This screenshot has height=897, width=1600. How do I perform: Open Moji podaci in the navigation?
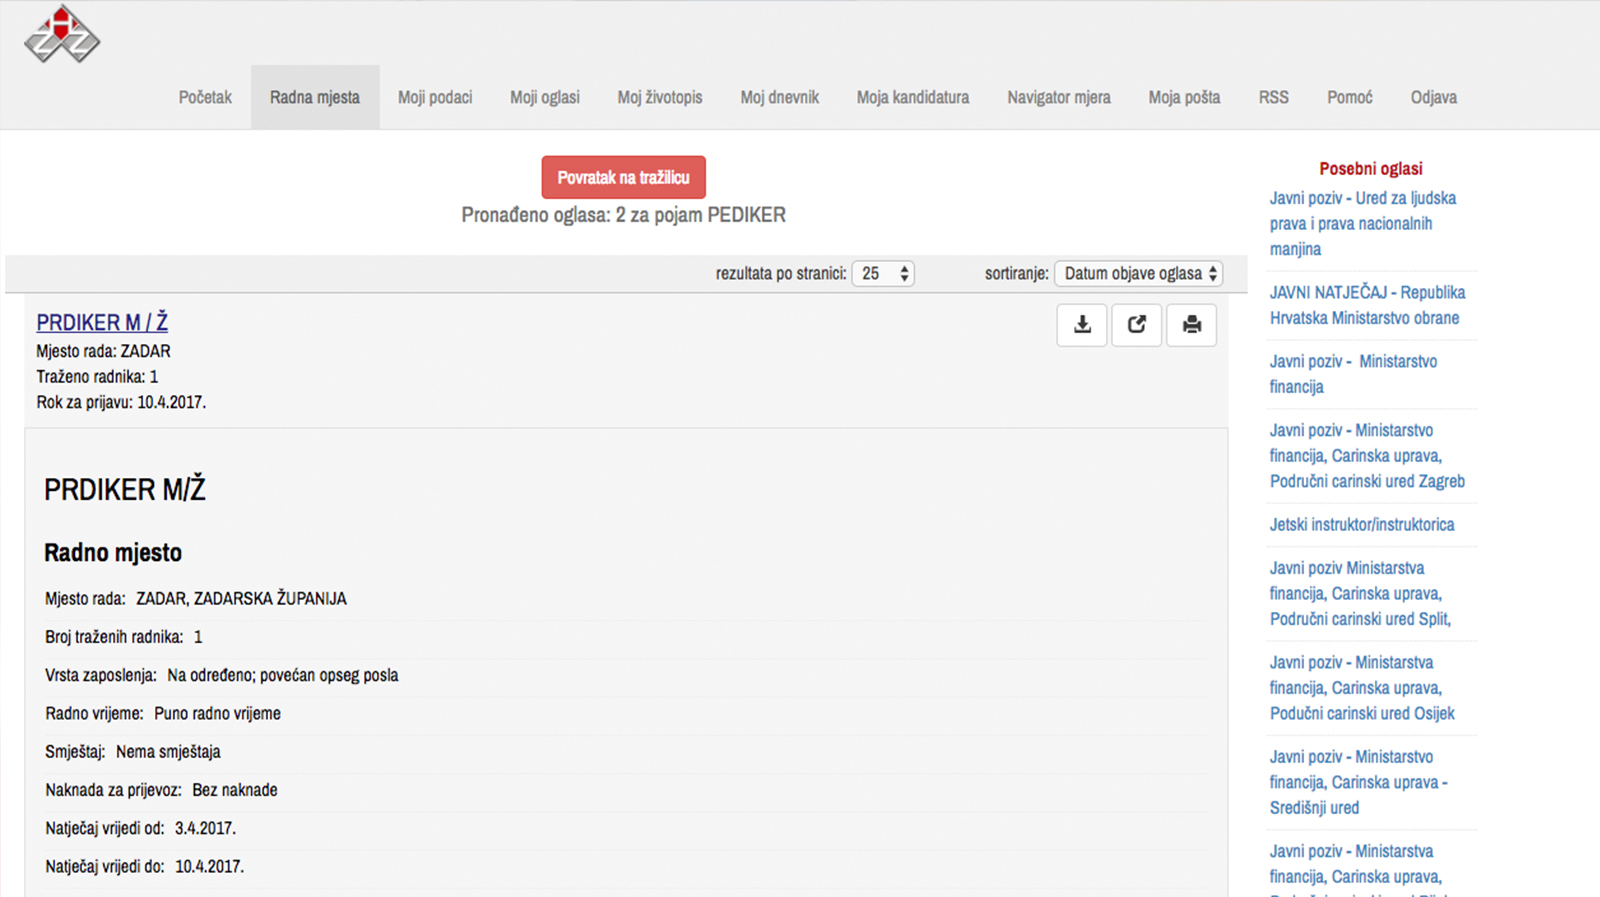click(x=435, y=98)
